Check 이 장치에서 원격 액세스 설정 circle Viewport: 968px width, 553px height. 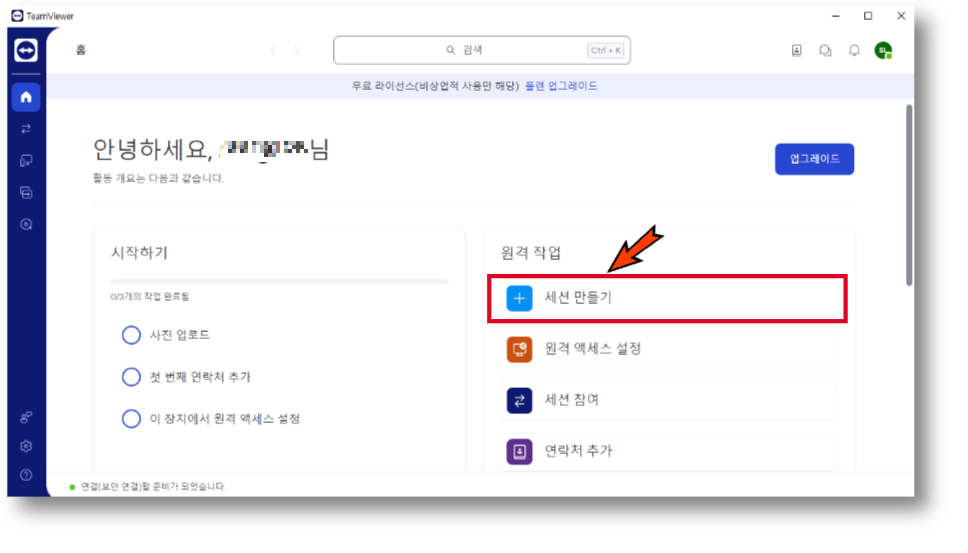131,418
